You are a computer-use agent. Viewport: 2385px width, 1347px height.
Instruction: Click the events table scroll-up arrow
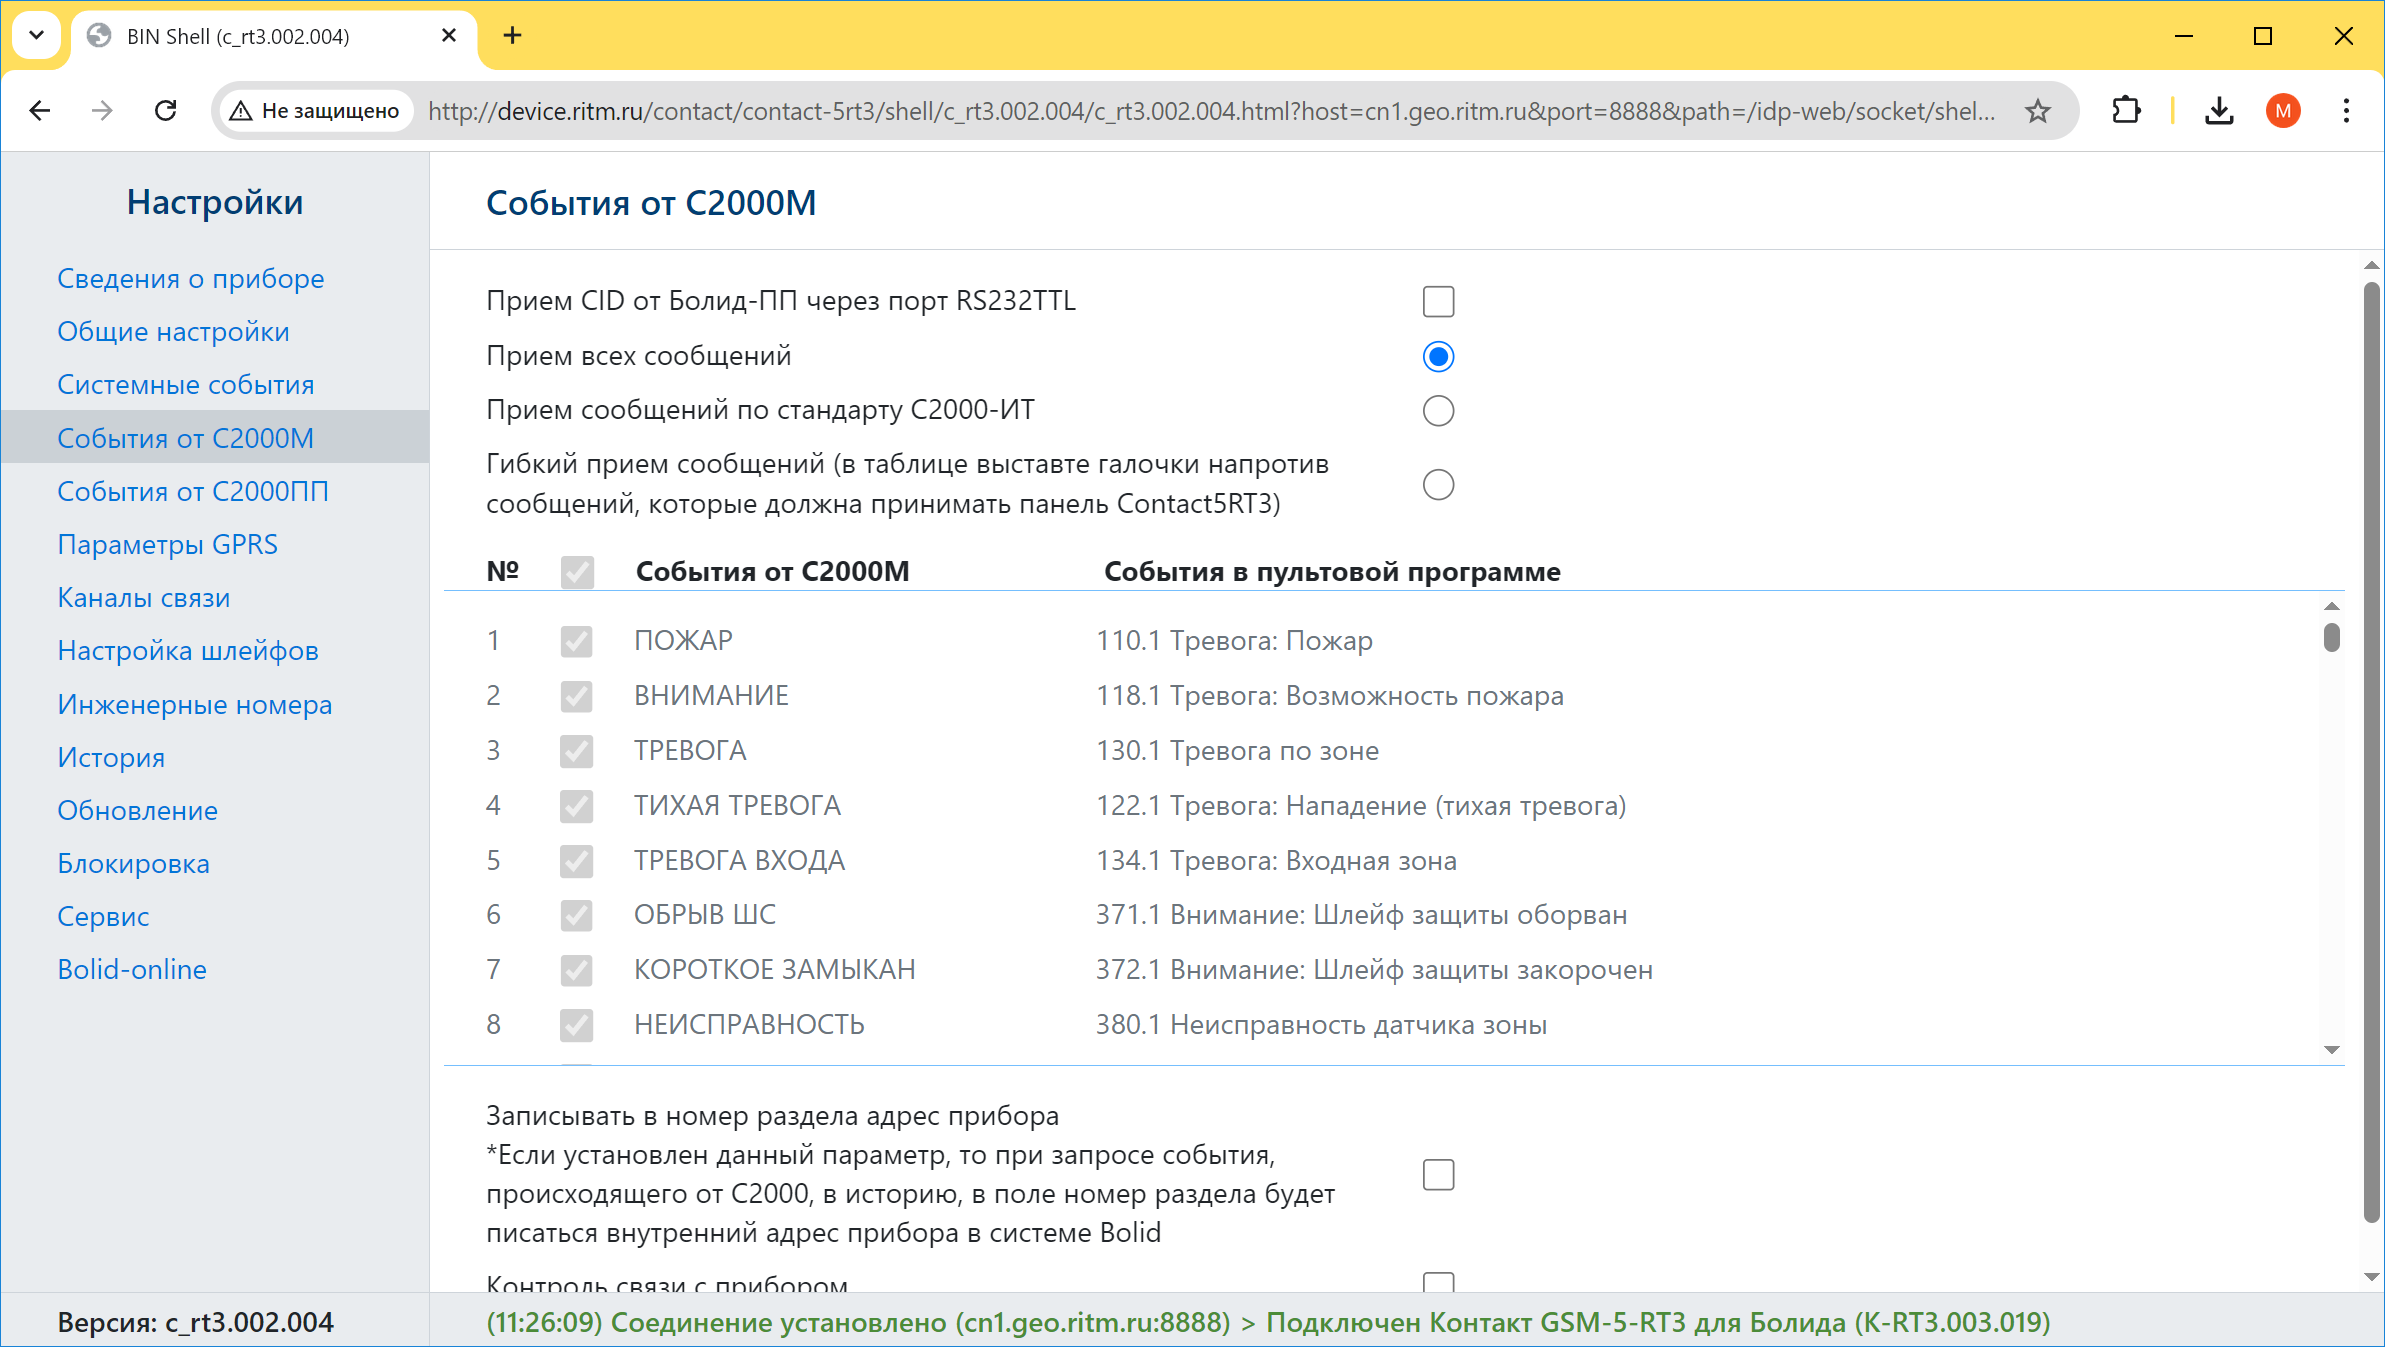click(2332, 606)
